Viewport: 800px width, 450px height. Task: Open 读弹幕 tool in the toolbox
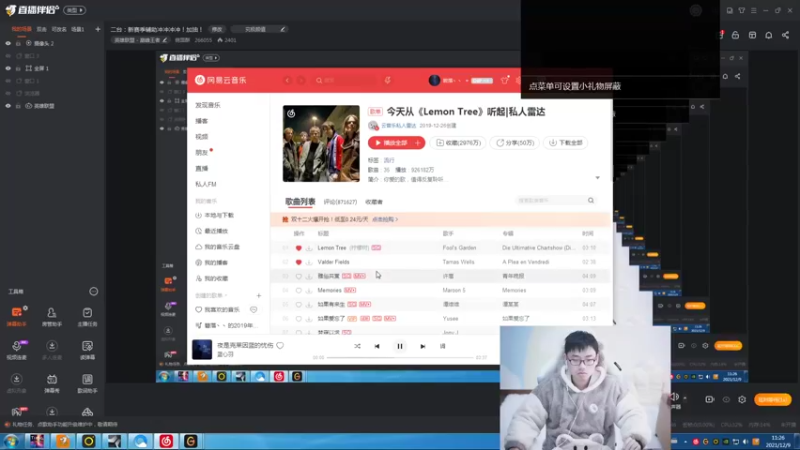point(87,349)
